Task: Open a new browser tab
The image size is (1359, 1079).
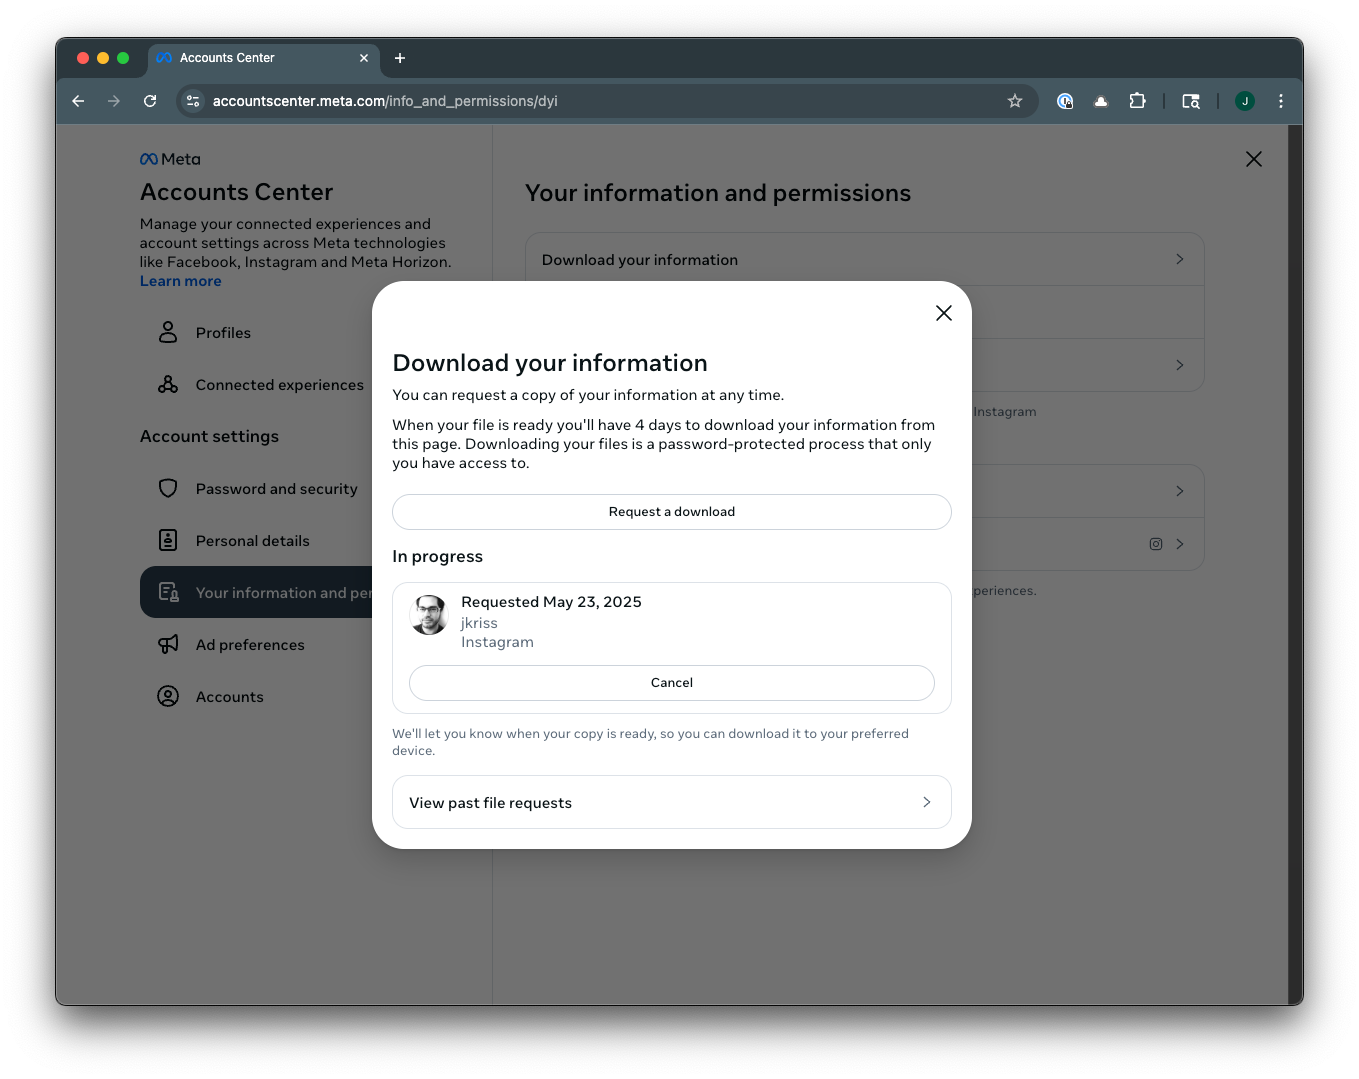Action: pos(400,58)
